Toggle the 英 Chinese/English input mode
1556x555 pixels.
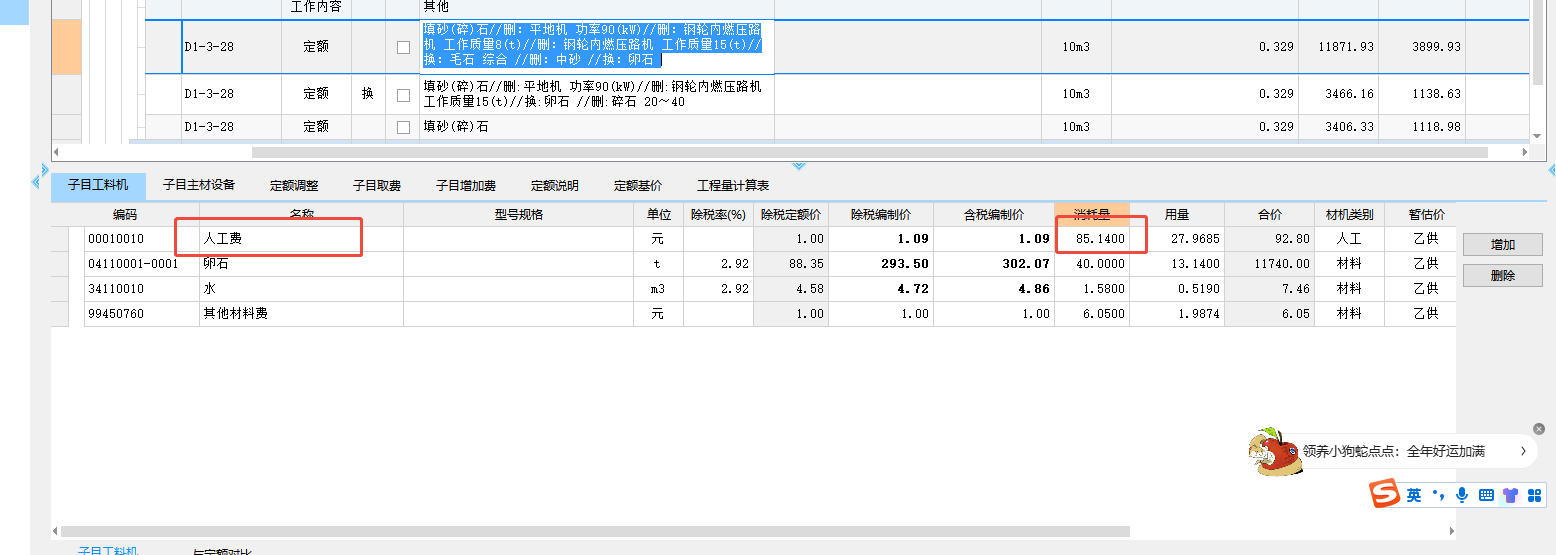tap(1414, 495)
